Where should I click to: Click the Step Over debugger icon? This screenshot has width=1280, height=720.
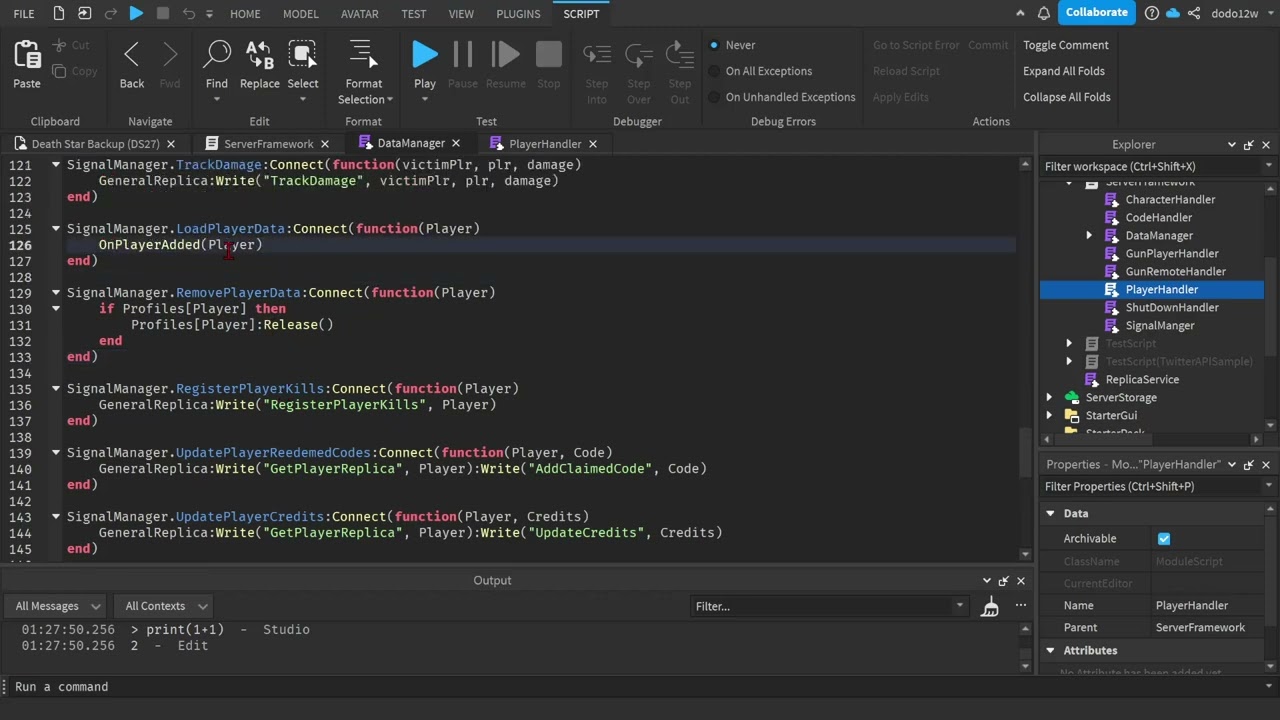click(639, 56)
